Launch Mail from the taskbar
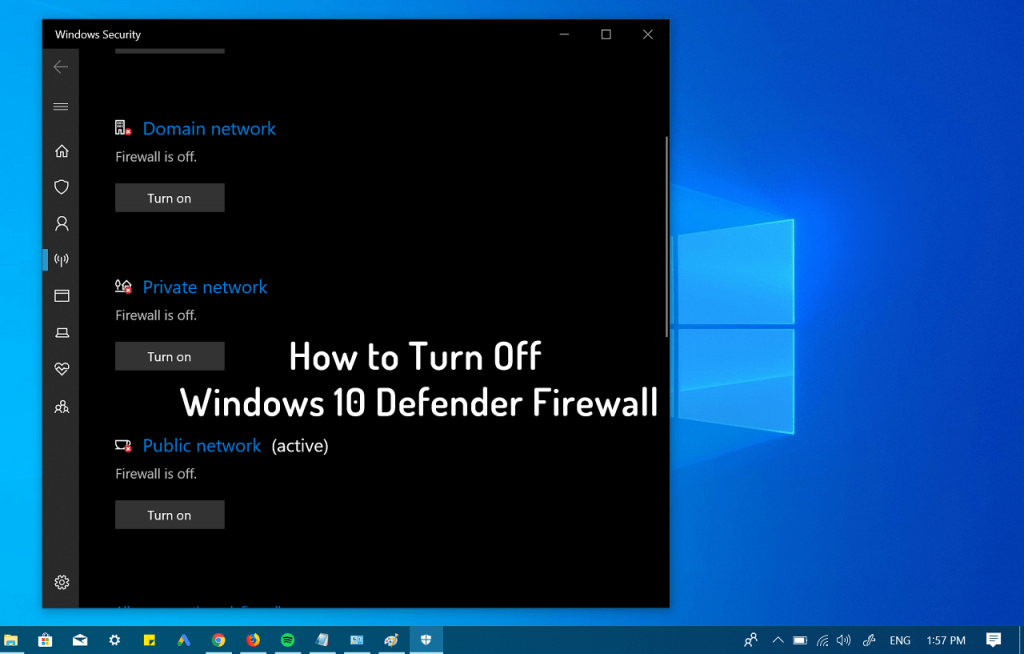This screenshot has width=1024, height=654. (80, 640)
